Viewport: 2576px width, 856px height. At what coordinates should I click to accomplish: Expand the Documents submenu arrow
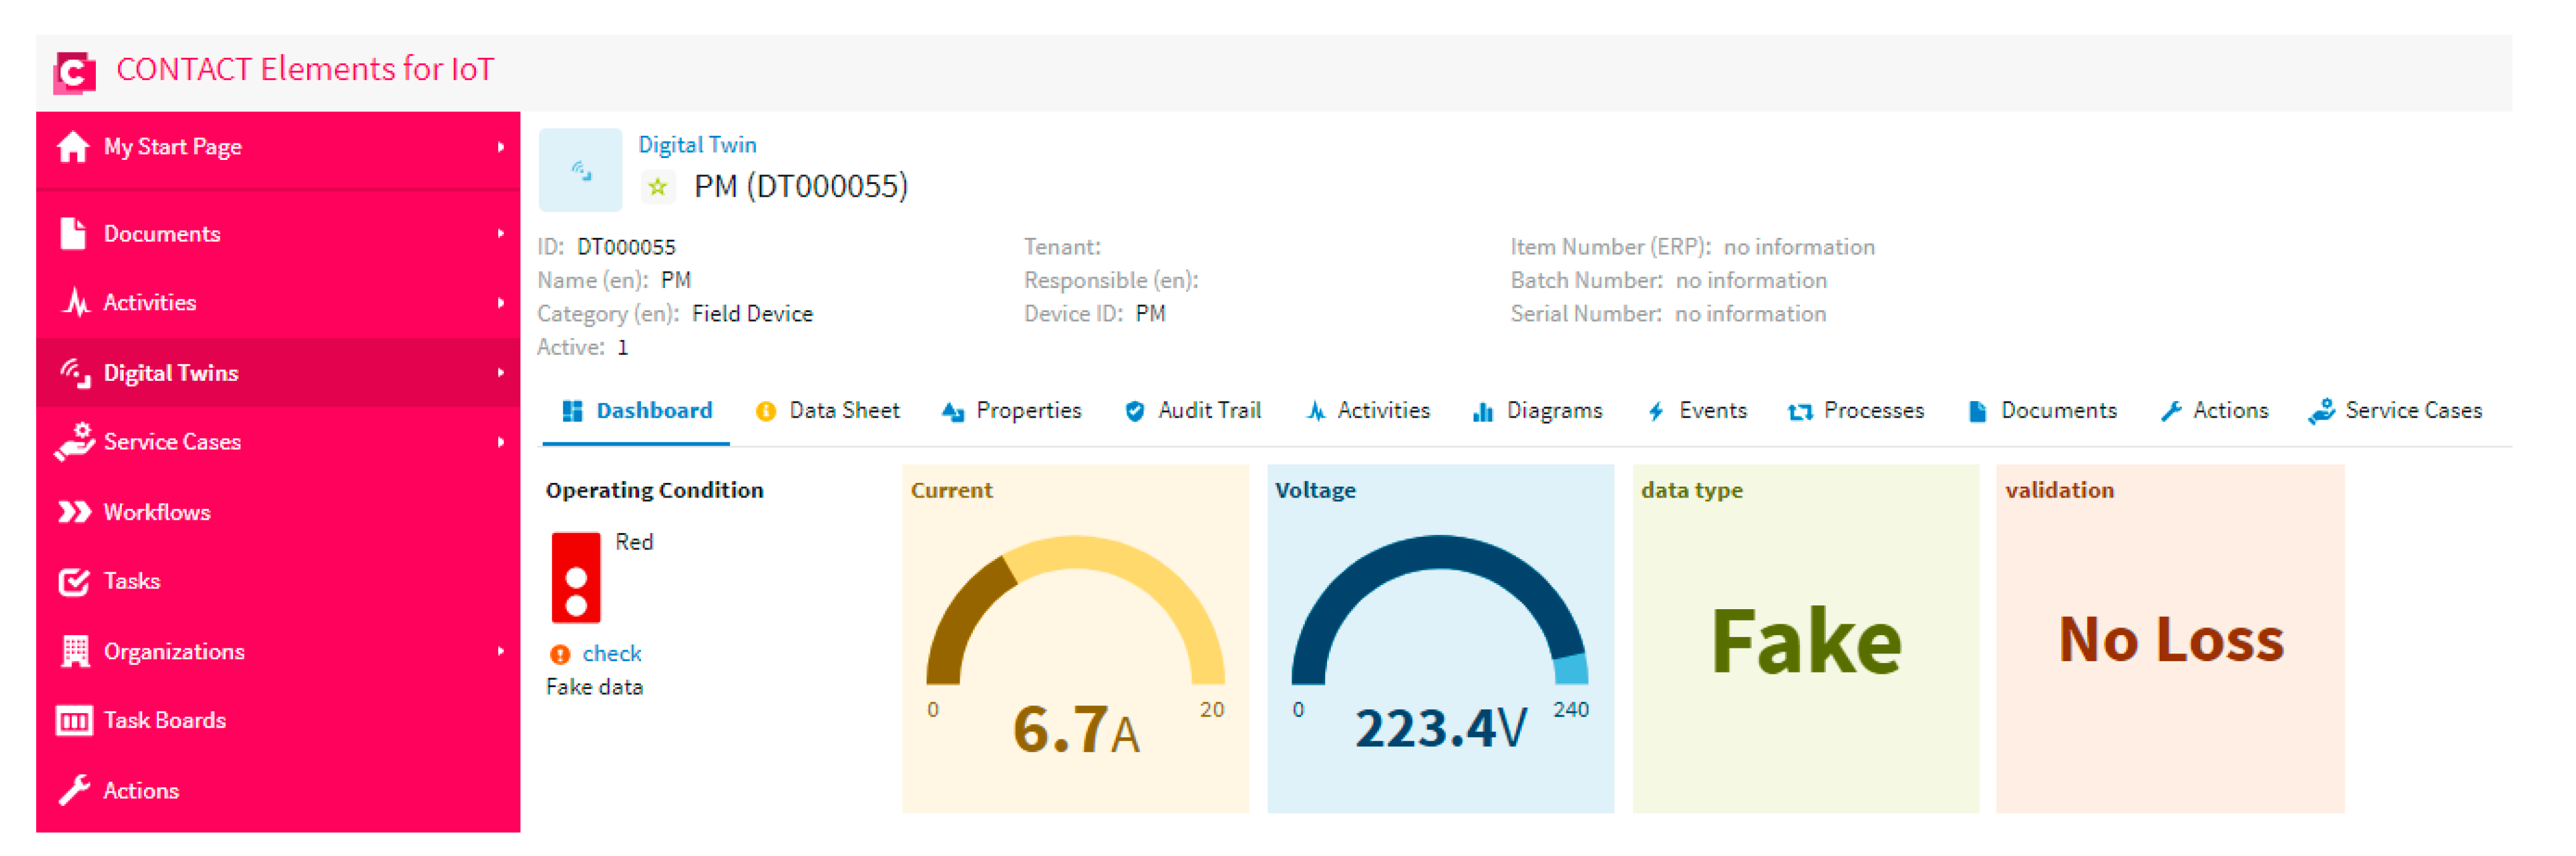(500, 234)
